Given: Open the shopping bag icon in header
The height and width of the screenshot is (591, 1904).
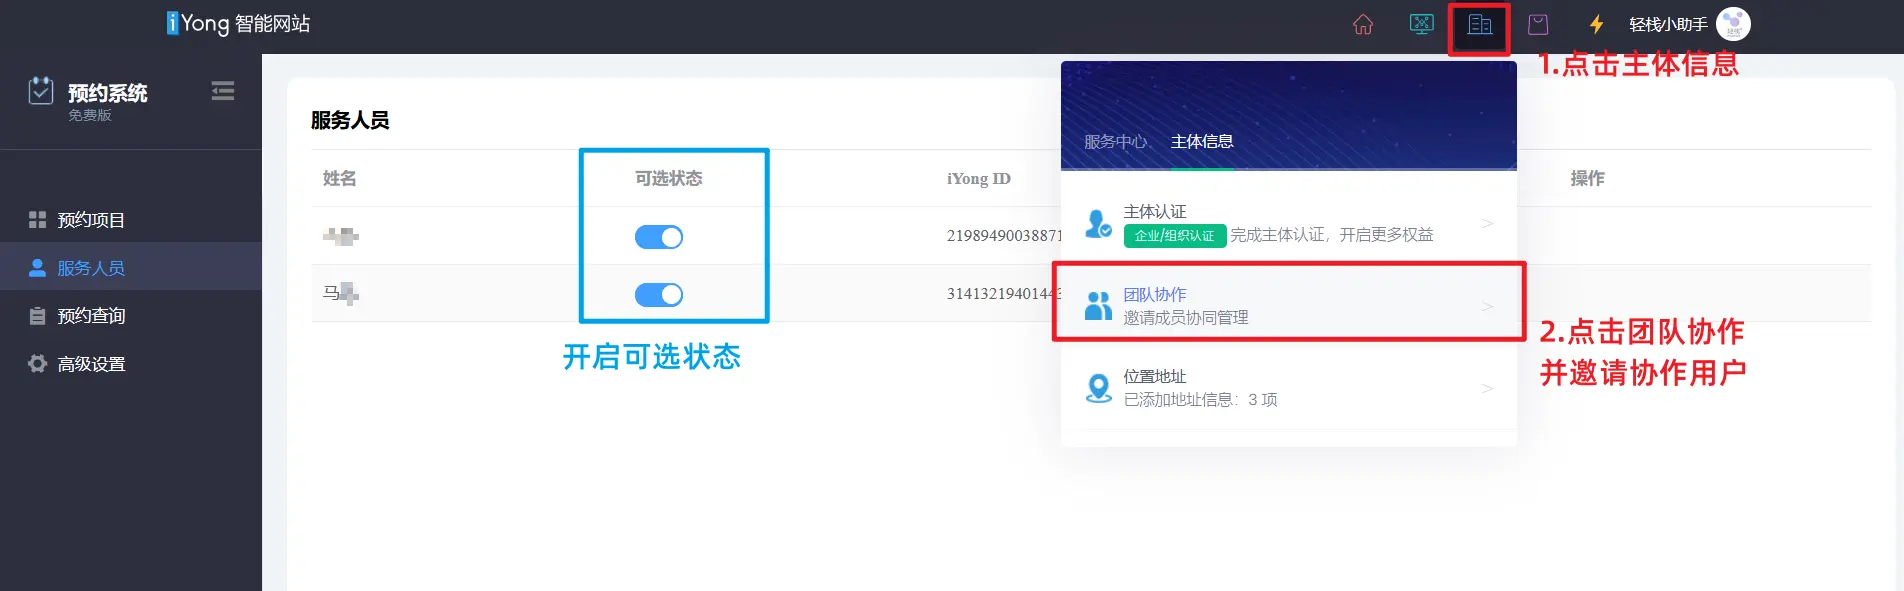Looking at the screenshot, I should (1538, 25).
